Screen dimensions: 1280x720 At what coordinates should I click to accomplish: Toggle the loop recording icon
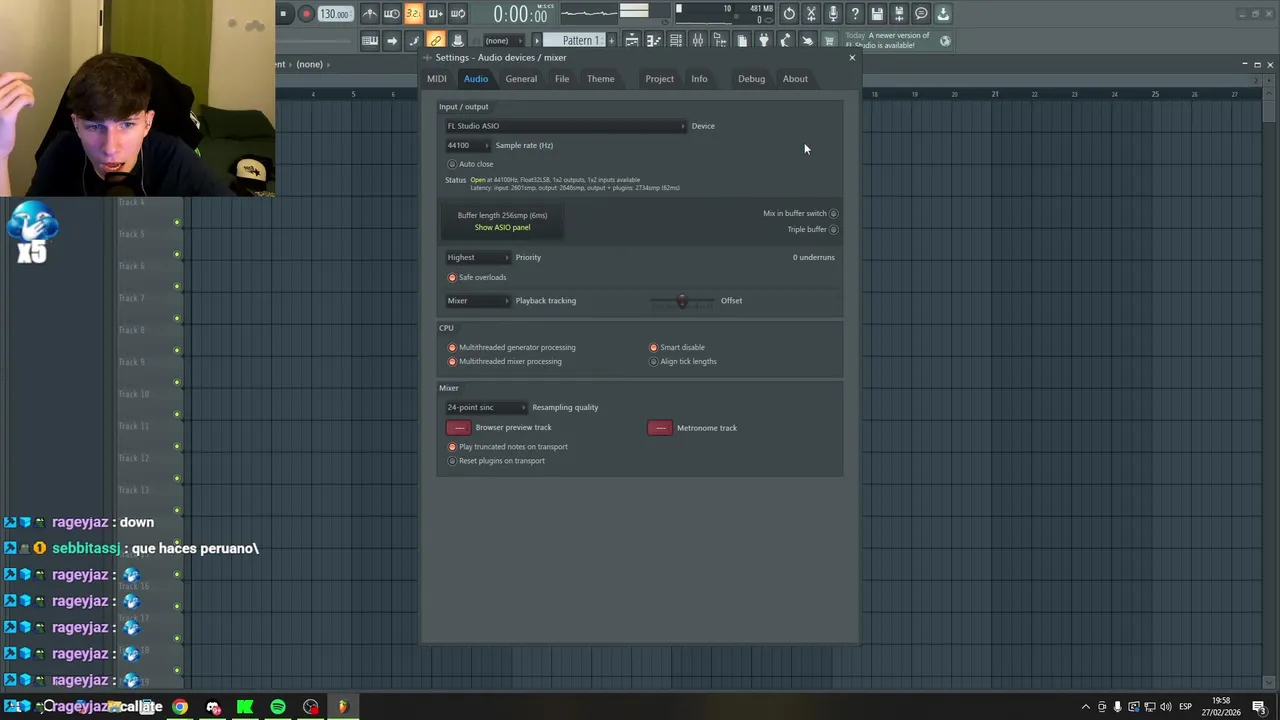pyautogui.click(x=459, y=14)
